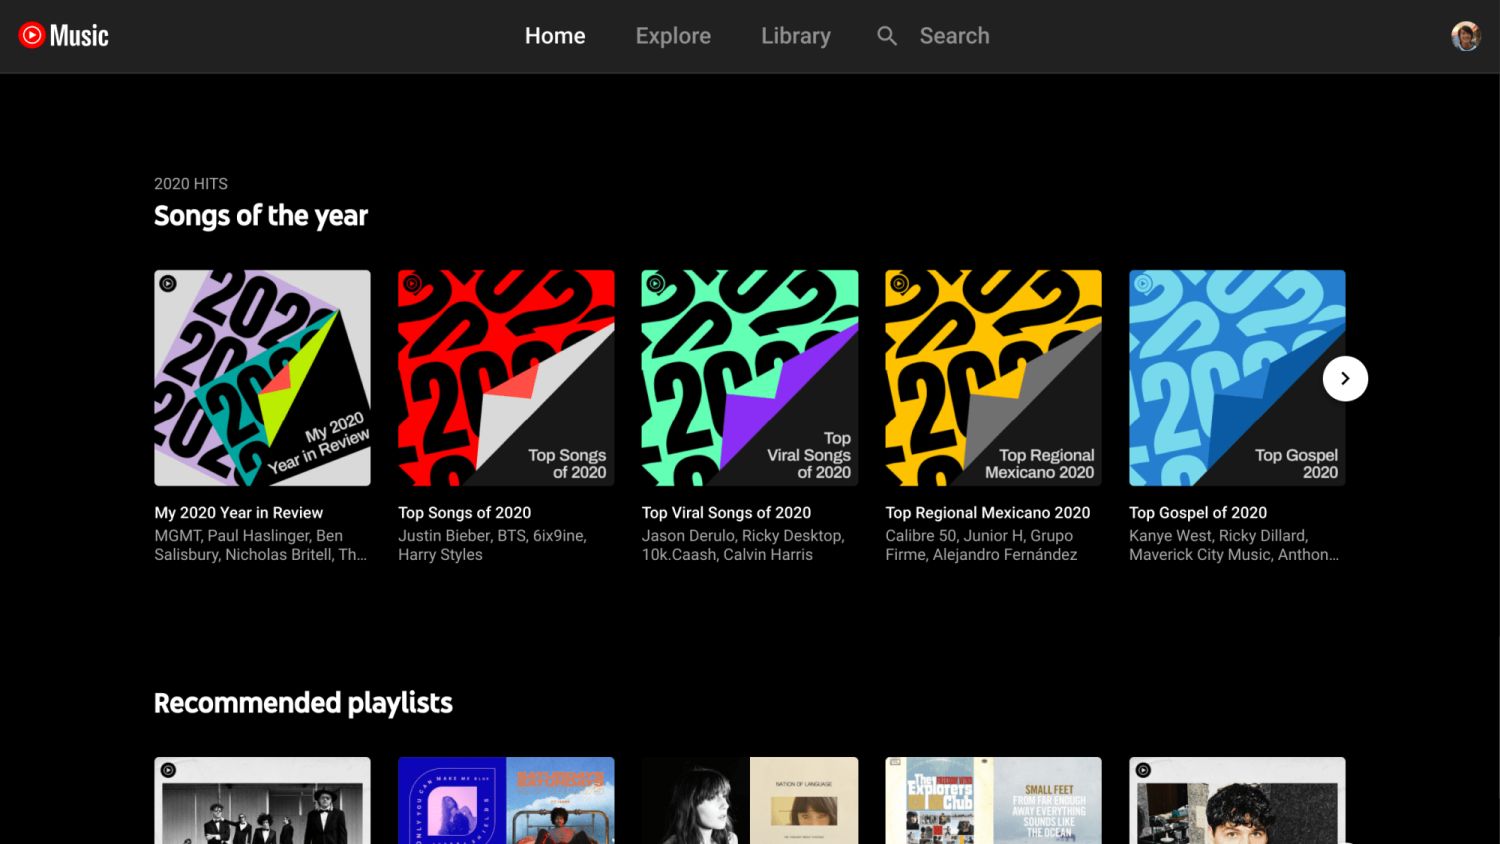Click the Top Gospel of 2020 title
This screenshot has height=844, width=1500.
(1197, 513)
